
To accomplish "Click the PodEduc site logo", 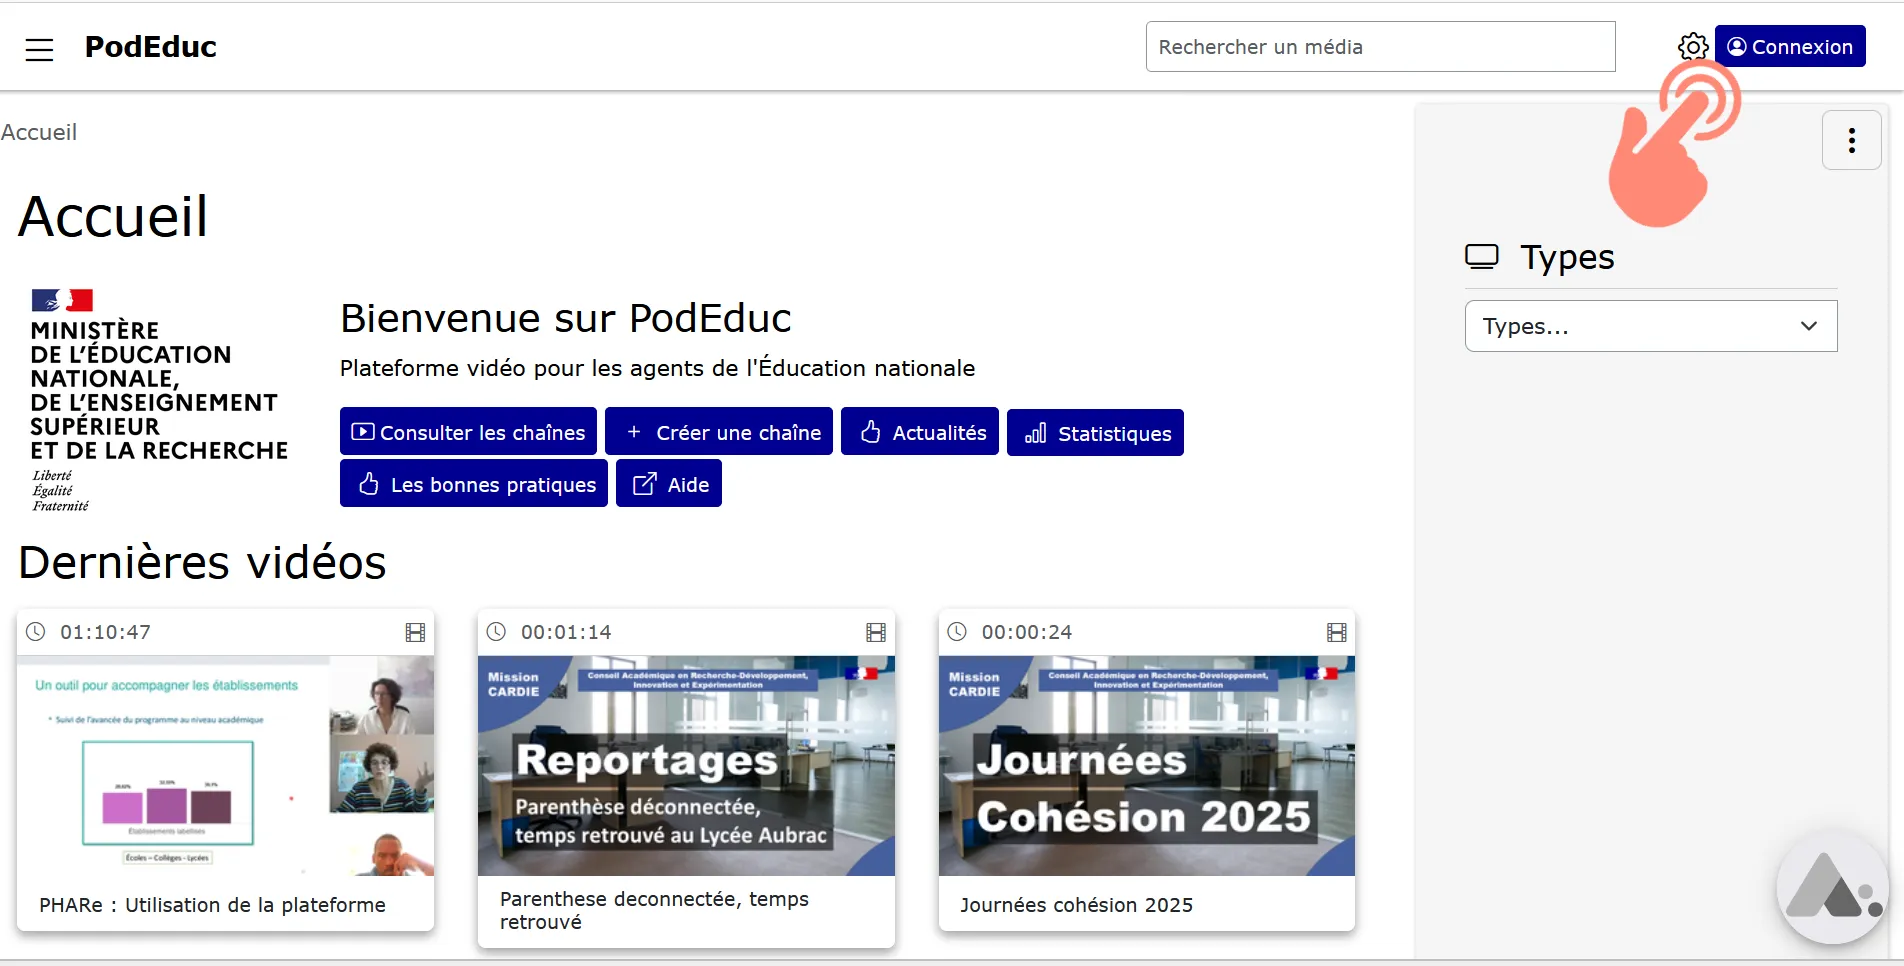I will (151, 47).
